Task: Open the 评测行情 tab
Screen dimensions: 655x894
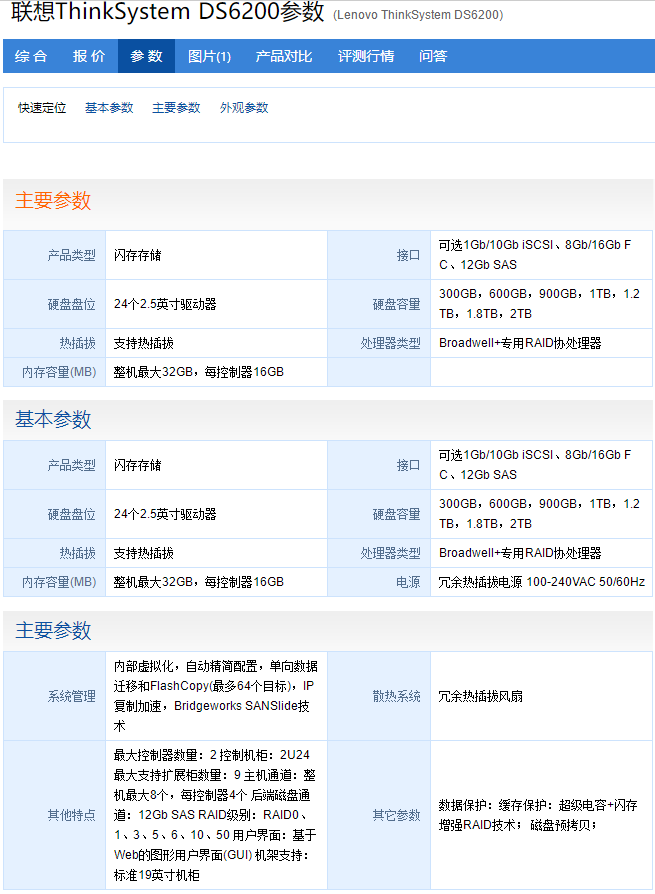Action: (x=366, y=56)
